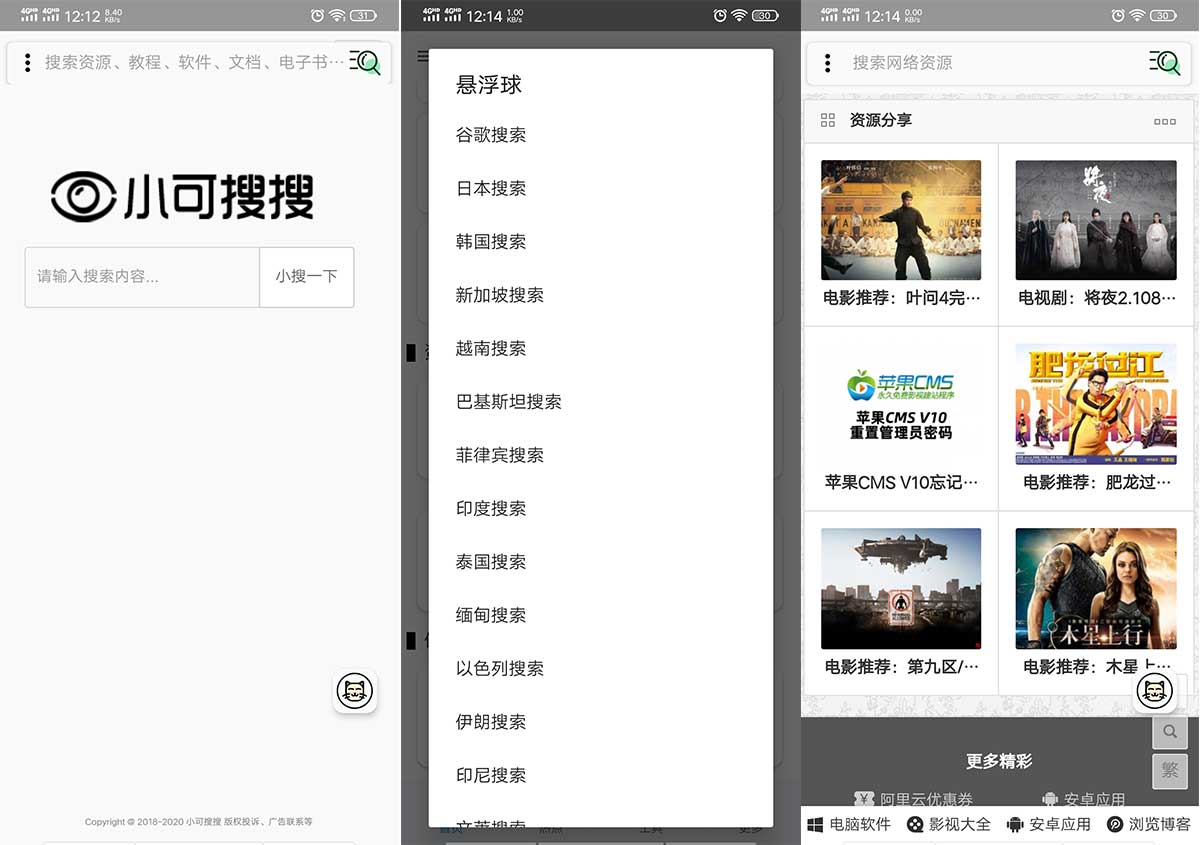Click title 苹果CMS V10忘记
Viewport: 1200px width, 845px height.
(x=901, y=482)
